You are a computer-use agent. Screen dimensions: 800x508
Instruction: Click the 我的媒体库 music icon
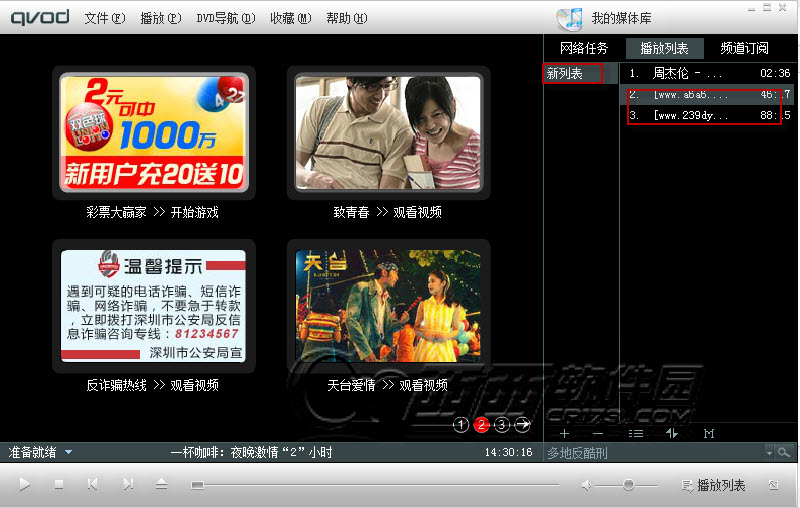[x=569, y=19]
